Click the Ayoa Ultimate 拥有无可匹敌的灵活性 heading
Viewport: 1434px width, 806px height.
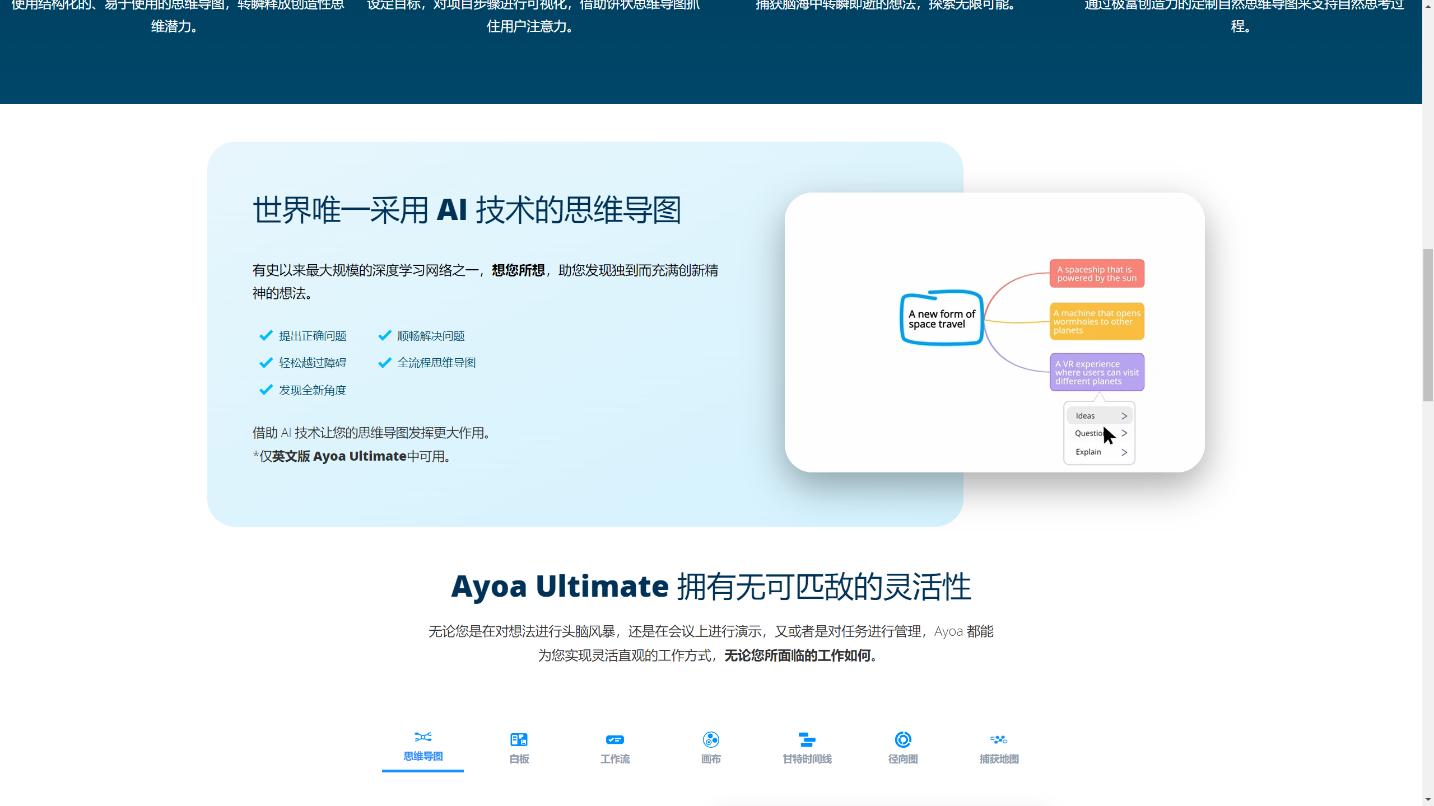(711, 586)
